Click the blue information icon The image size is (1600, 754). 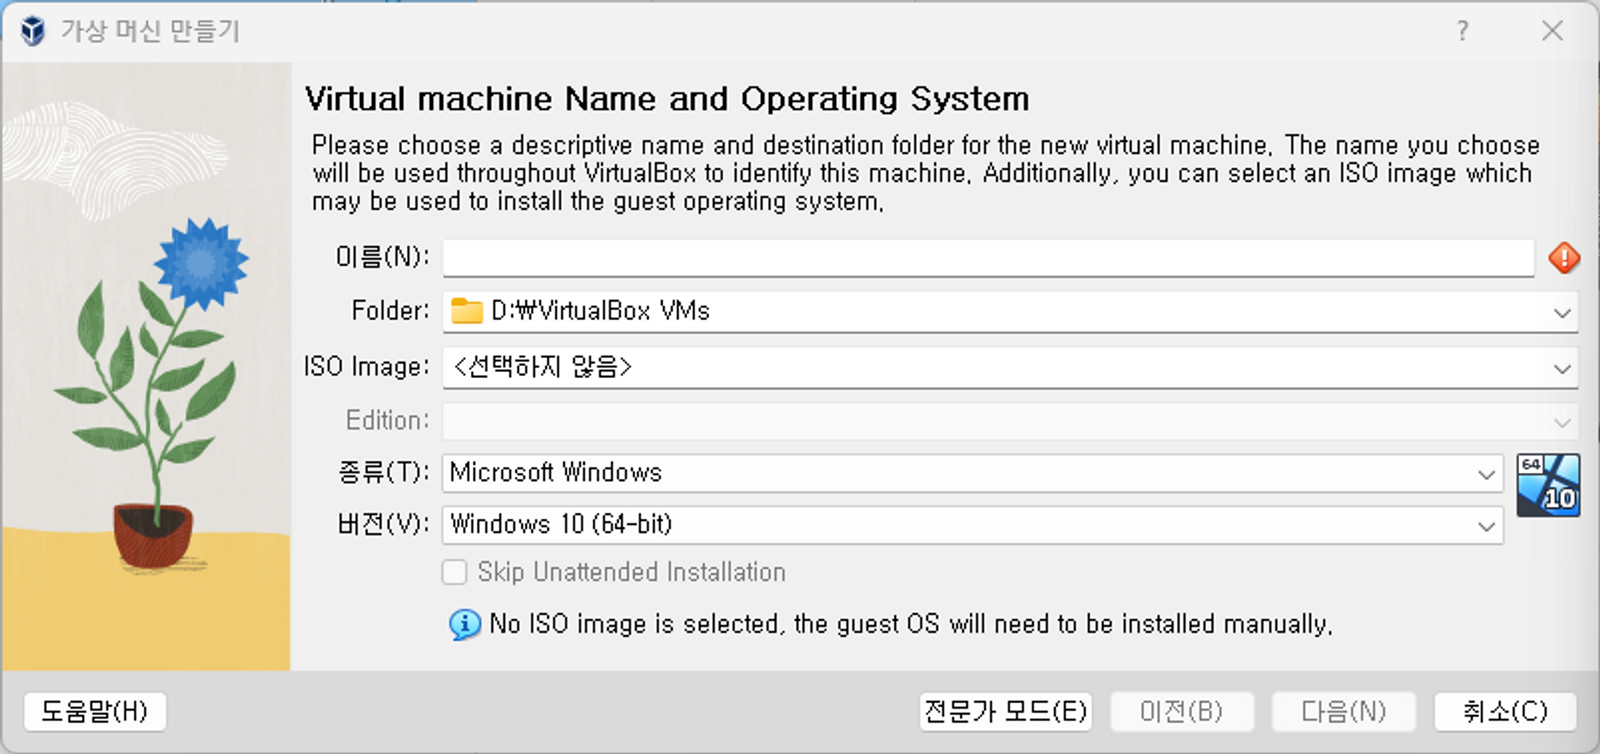point(465,624)
